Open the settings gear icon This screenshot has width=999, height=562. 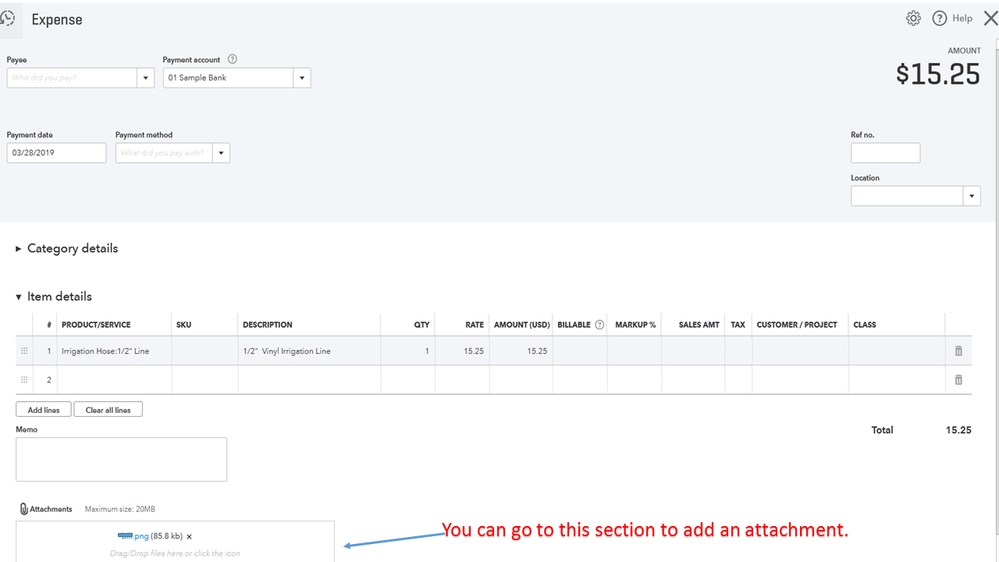point(913,18)
